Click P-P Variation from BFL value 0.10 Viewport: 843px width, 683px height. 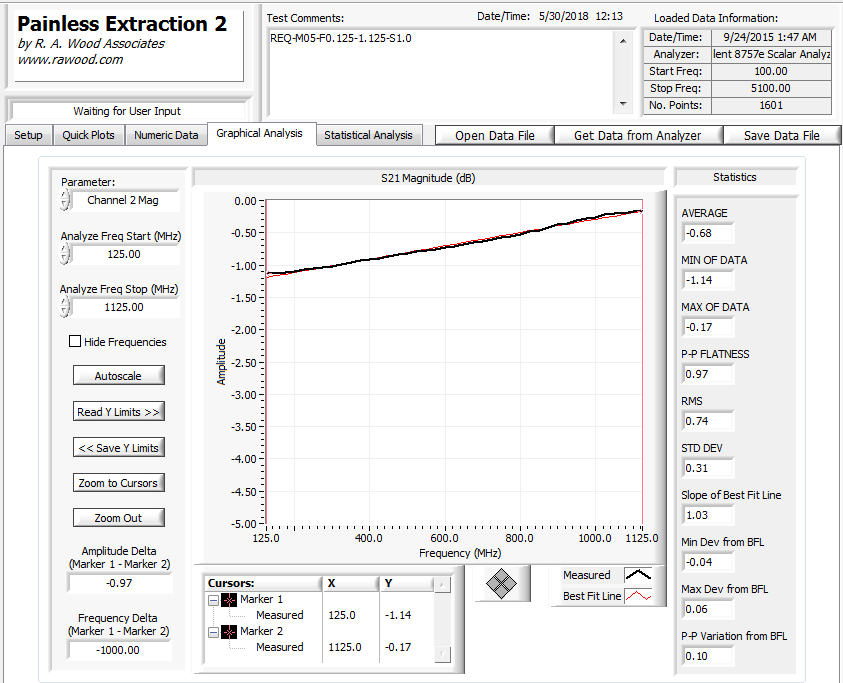coord(708,656)
